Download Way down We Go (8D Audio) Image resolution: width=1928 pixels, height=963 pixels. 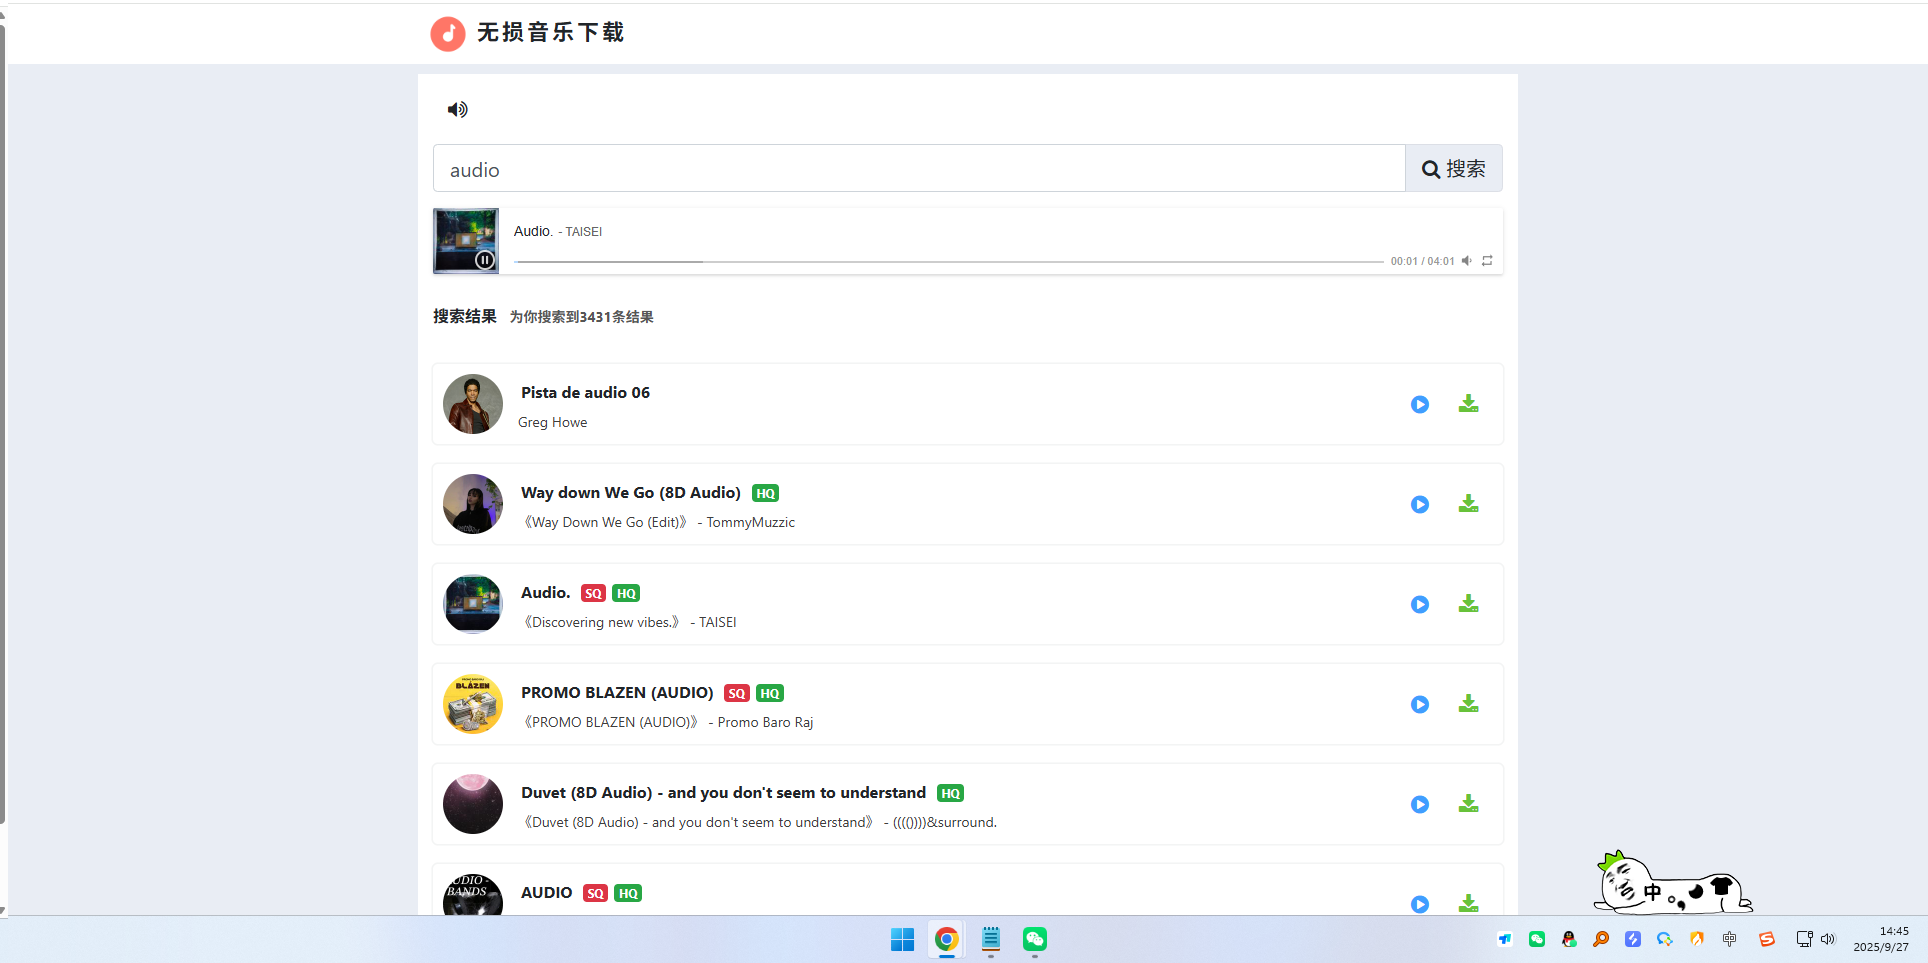point(1467,504)
